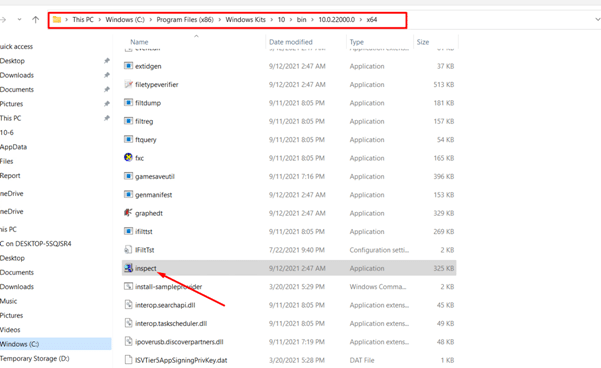Click the interop.taskscheduler.dll file icon

coord(128,323)
